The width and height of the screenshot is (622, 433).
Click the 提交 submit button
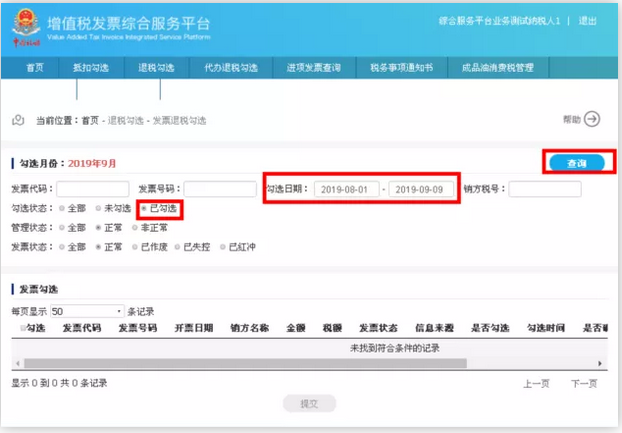(x=309, y=403)
